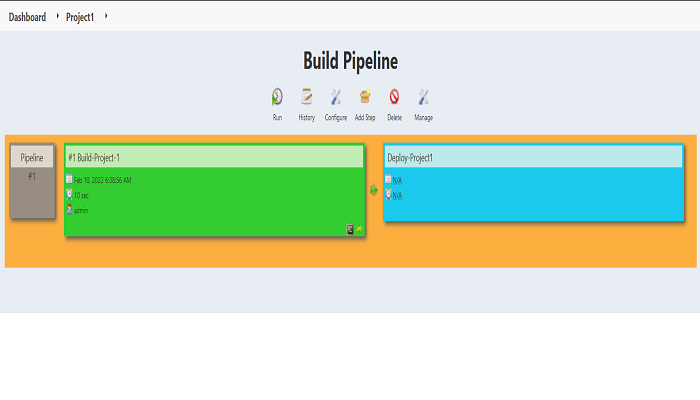The height and width of the screenshot is (400, 700).
Task: Go to the Dashboard breadcrumb link
Action: [27, 17]
